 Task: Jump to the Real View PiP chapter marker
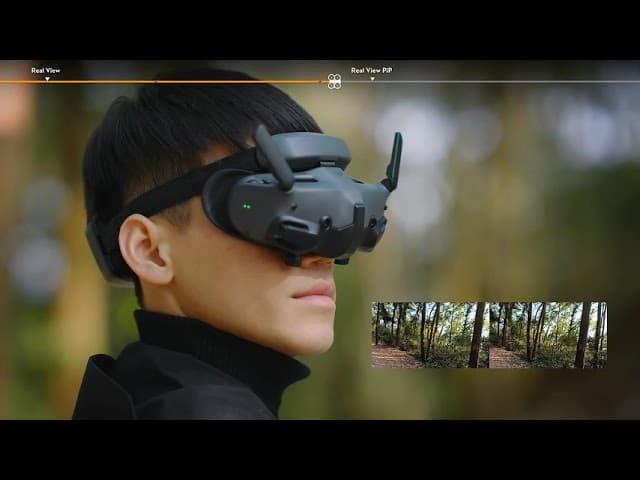372,79
